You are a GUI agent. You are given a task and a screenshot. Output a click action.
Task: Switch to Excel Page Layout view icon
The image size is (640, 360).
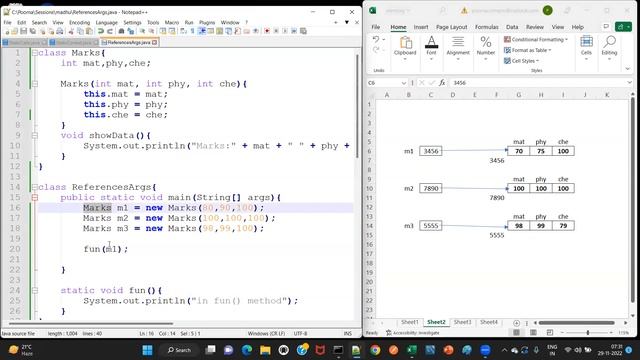(x=533, y=333)
